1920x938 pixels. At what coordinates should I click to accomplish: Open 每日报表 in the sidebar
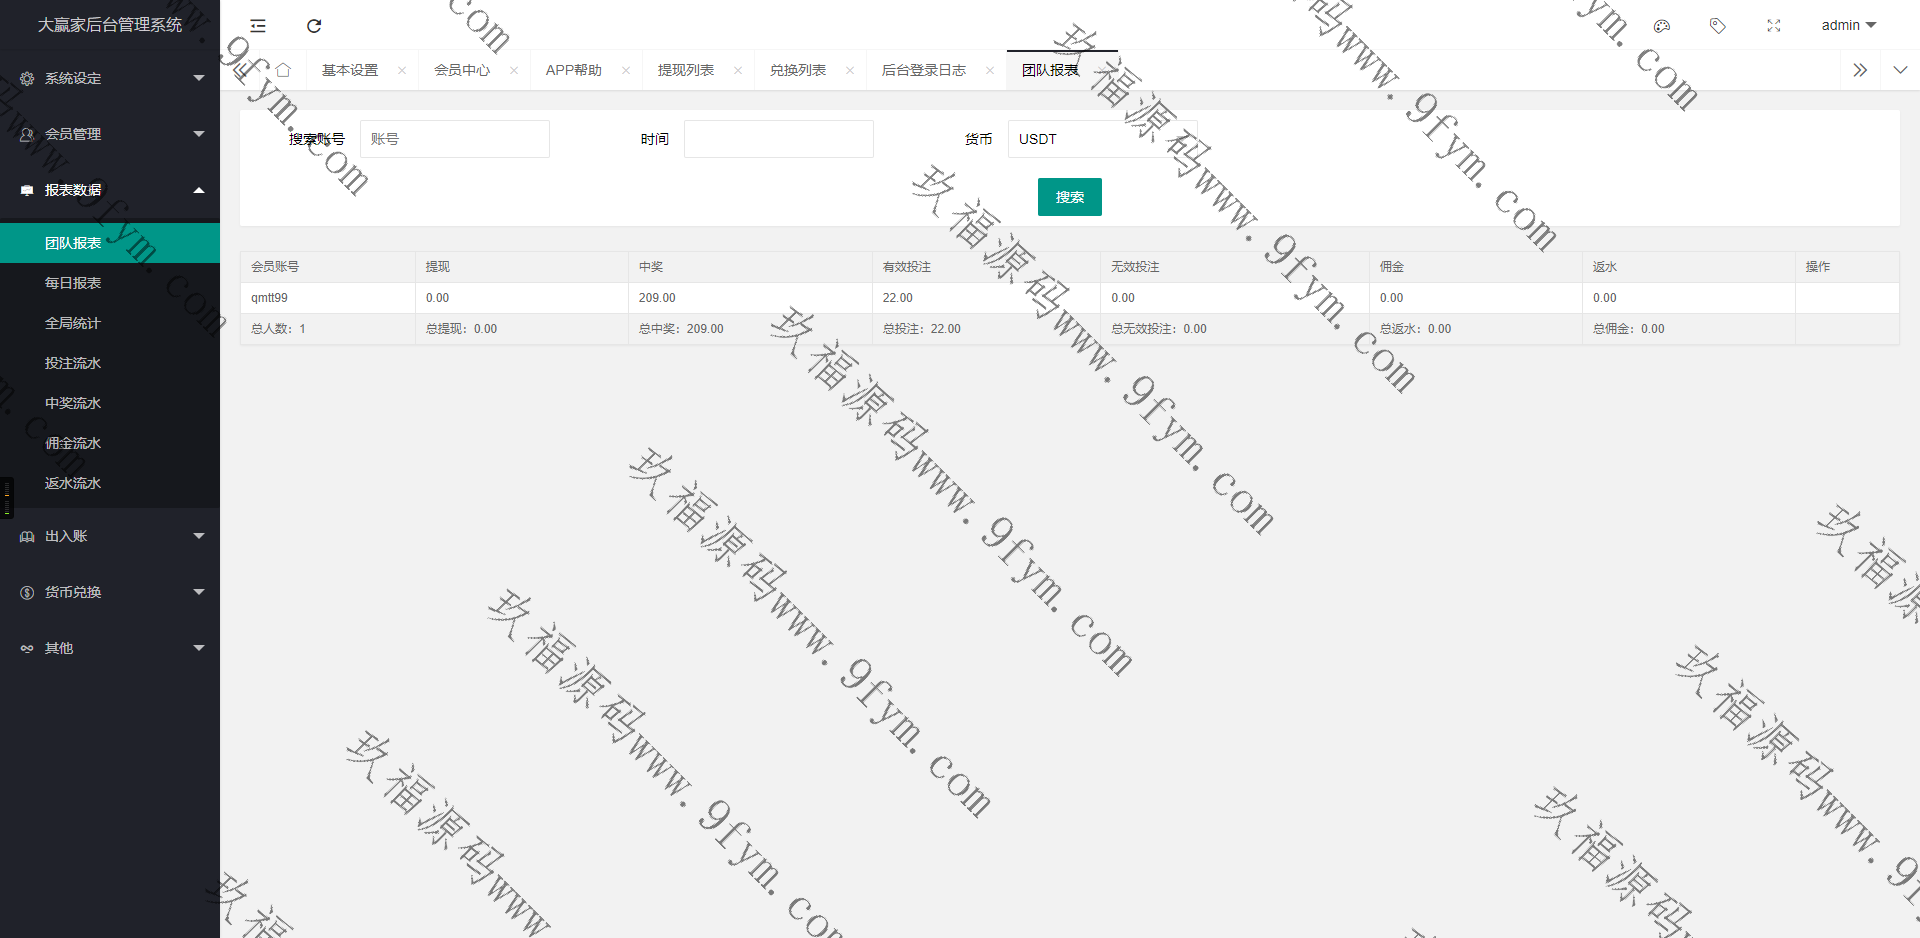pyautogui.click(x=73, y=283)
